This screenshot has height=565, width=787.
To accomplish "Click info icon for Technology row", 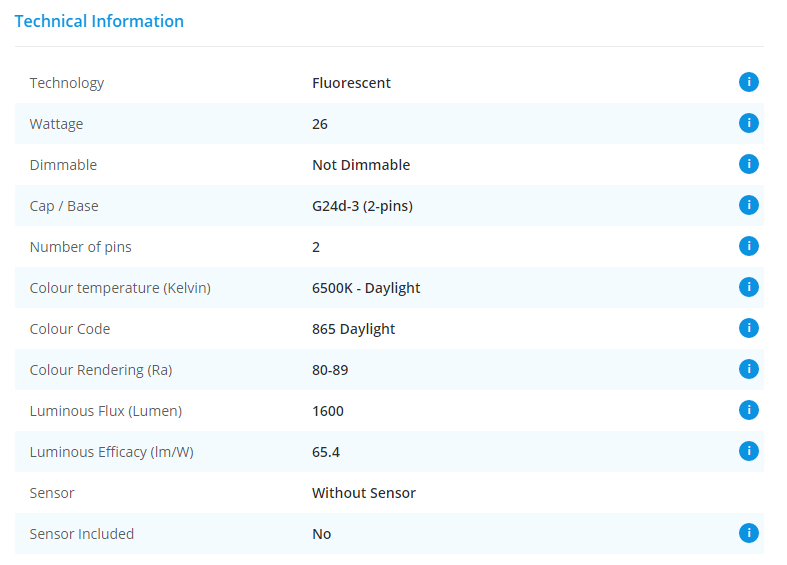I will click(x=748, y=82).
